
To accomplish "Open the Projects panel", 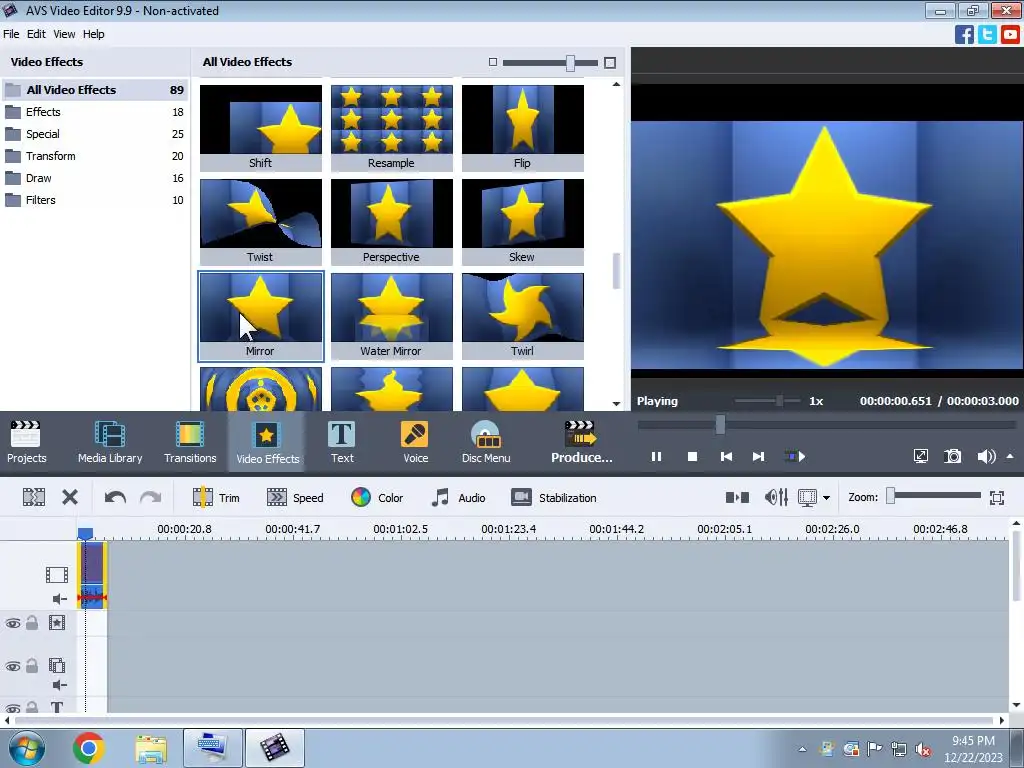I will coord(26,442).
